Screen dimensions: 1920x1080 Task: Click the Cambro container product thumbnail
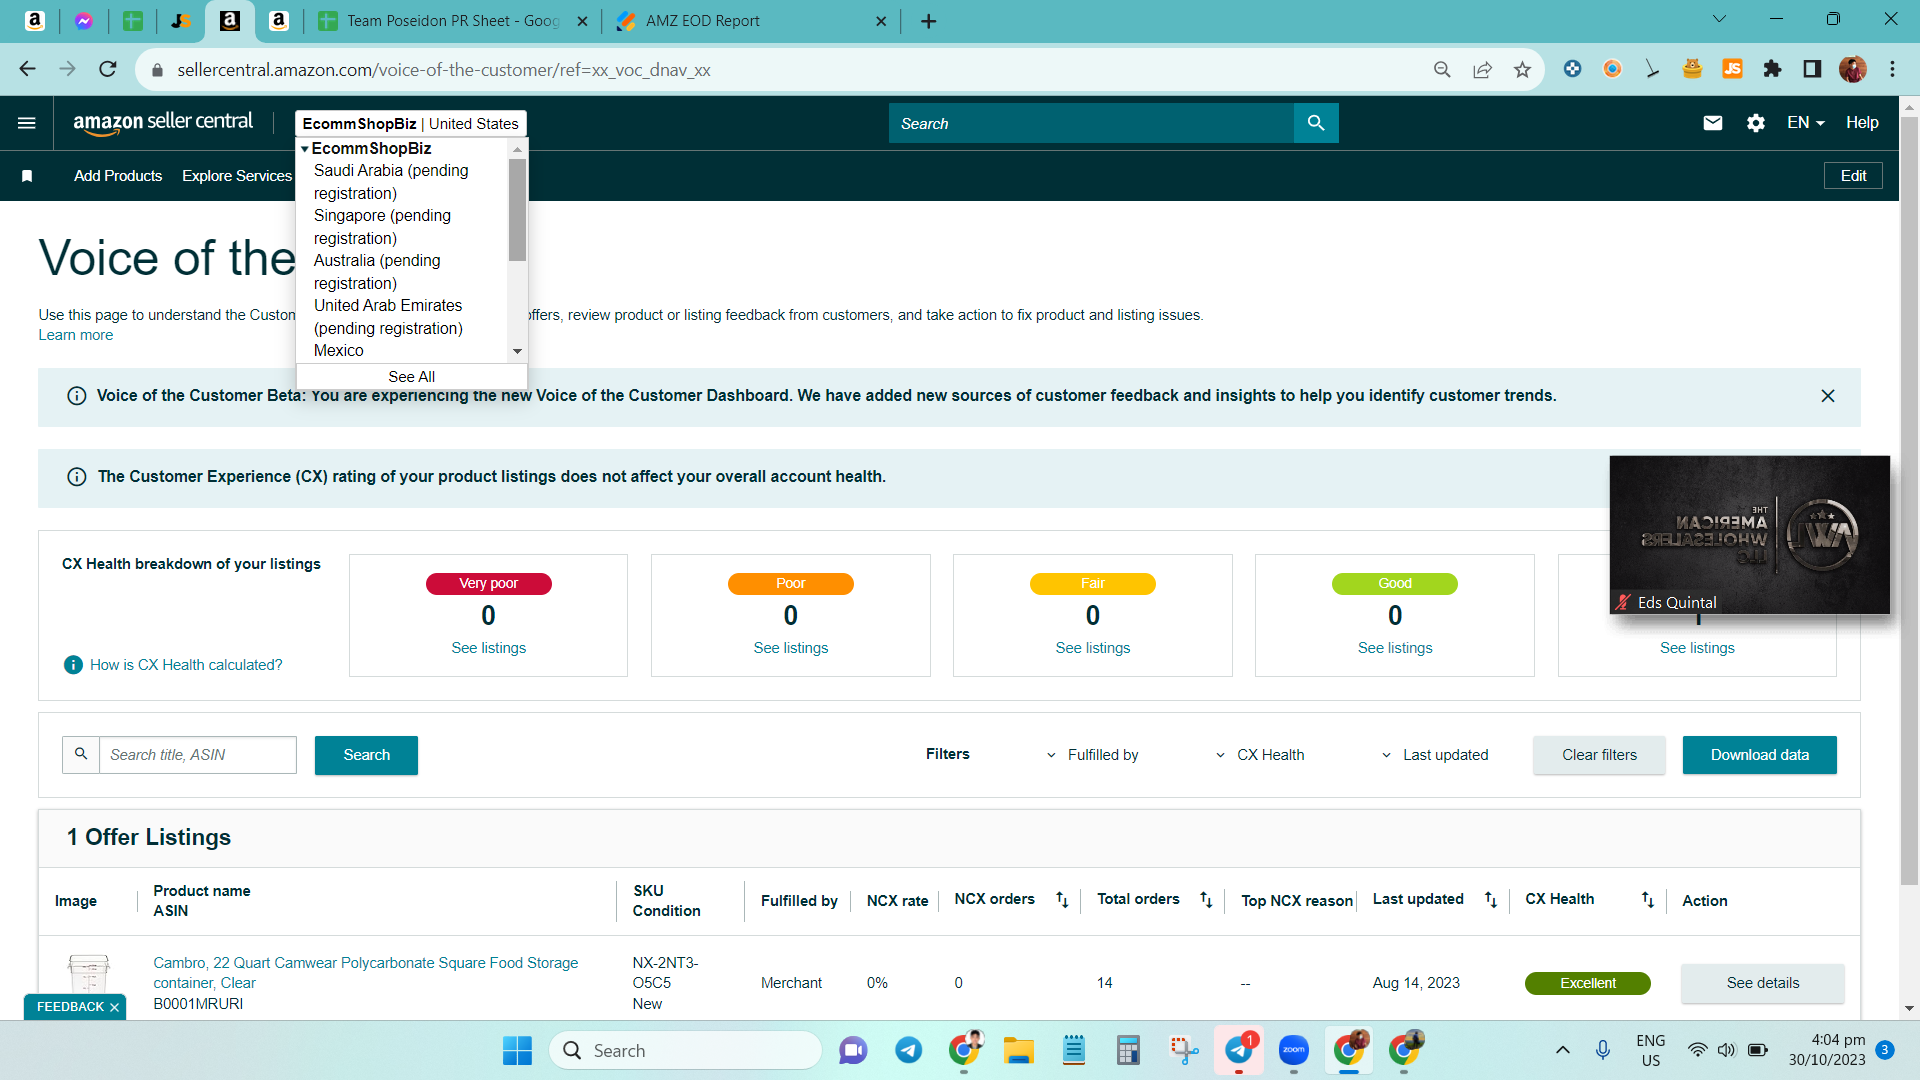pos(88,975)
